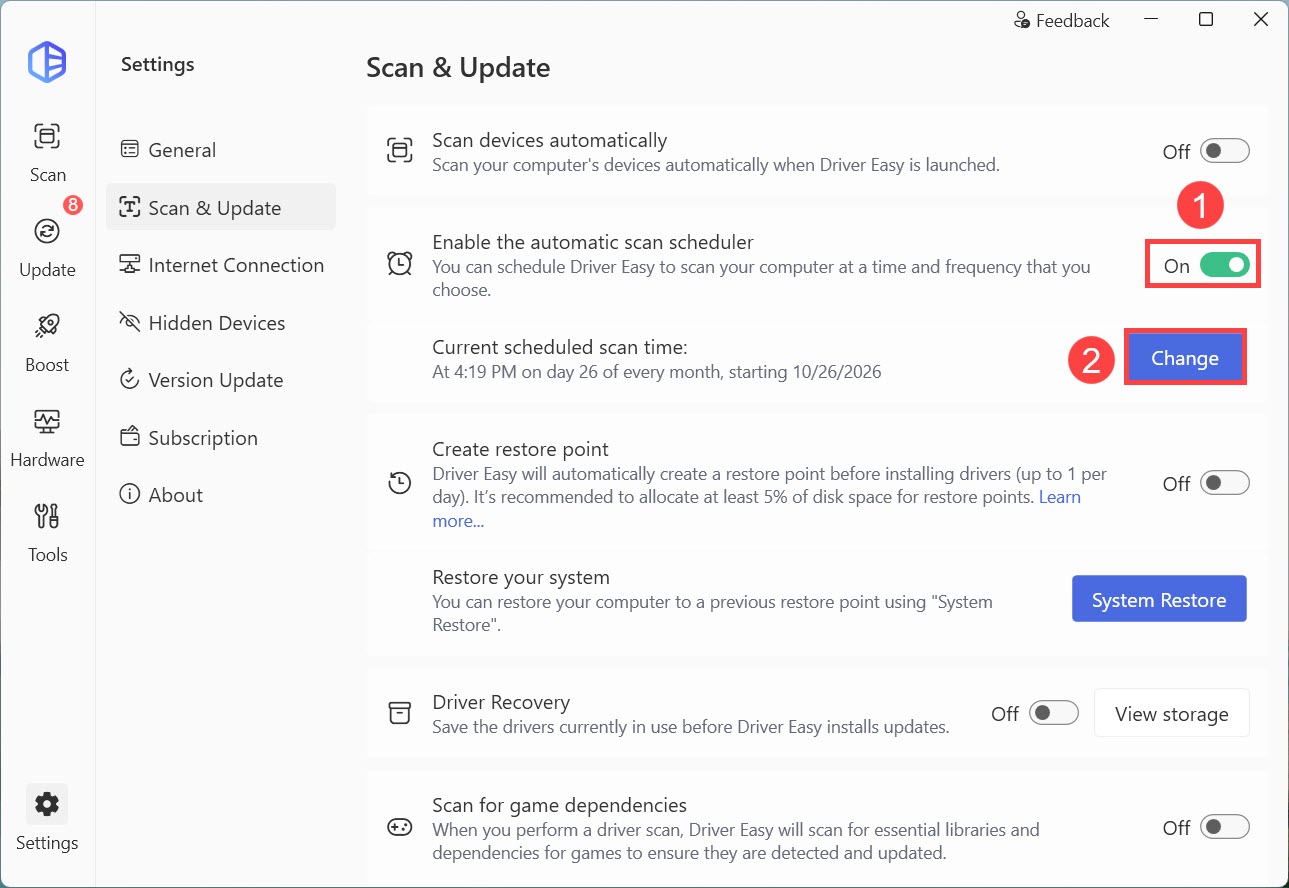The height and width of the screenshot is (888, 1289).
Task: Enable Scan for game dependencies switch
Action: tap(1225, 827)
